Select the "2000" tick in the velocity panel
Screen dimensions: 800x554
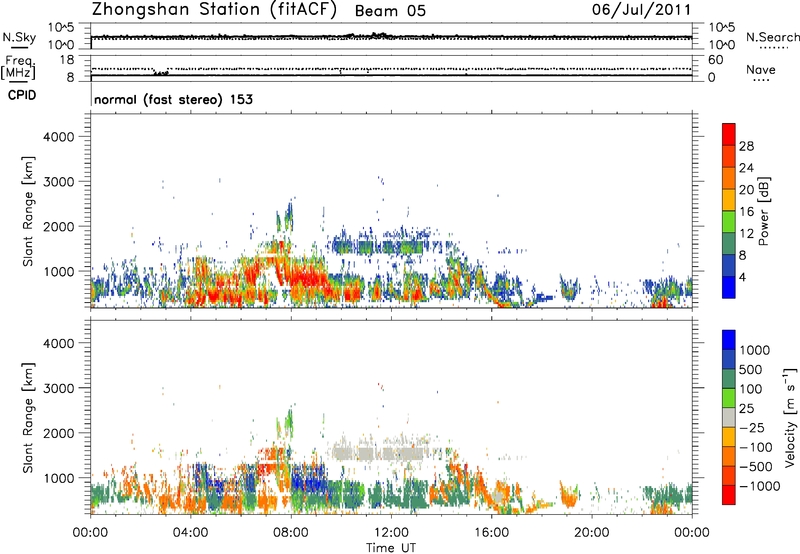pos(59,433)
